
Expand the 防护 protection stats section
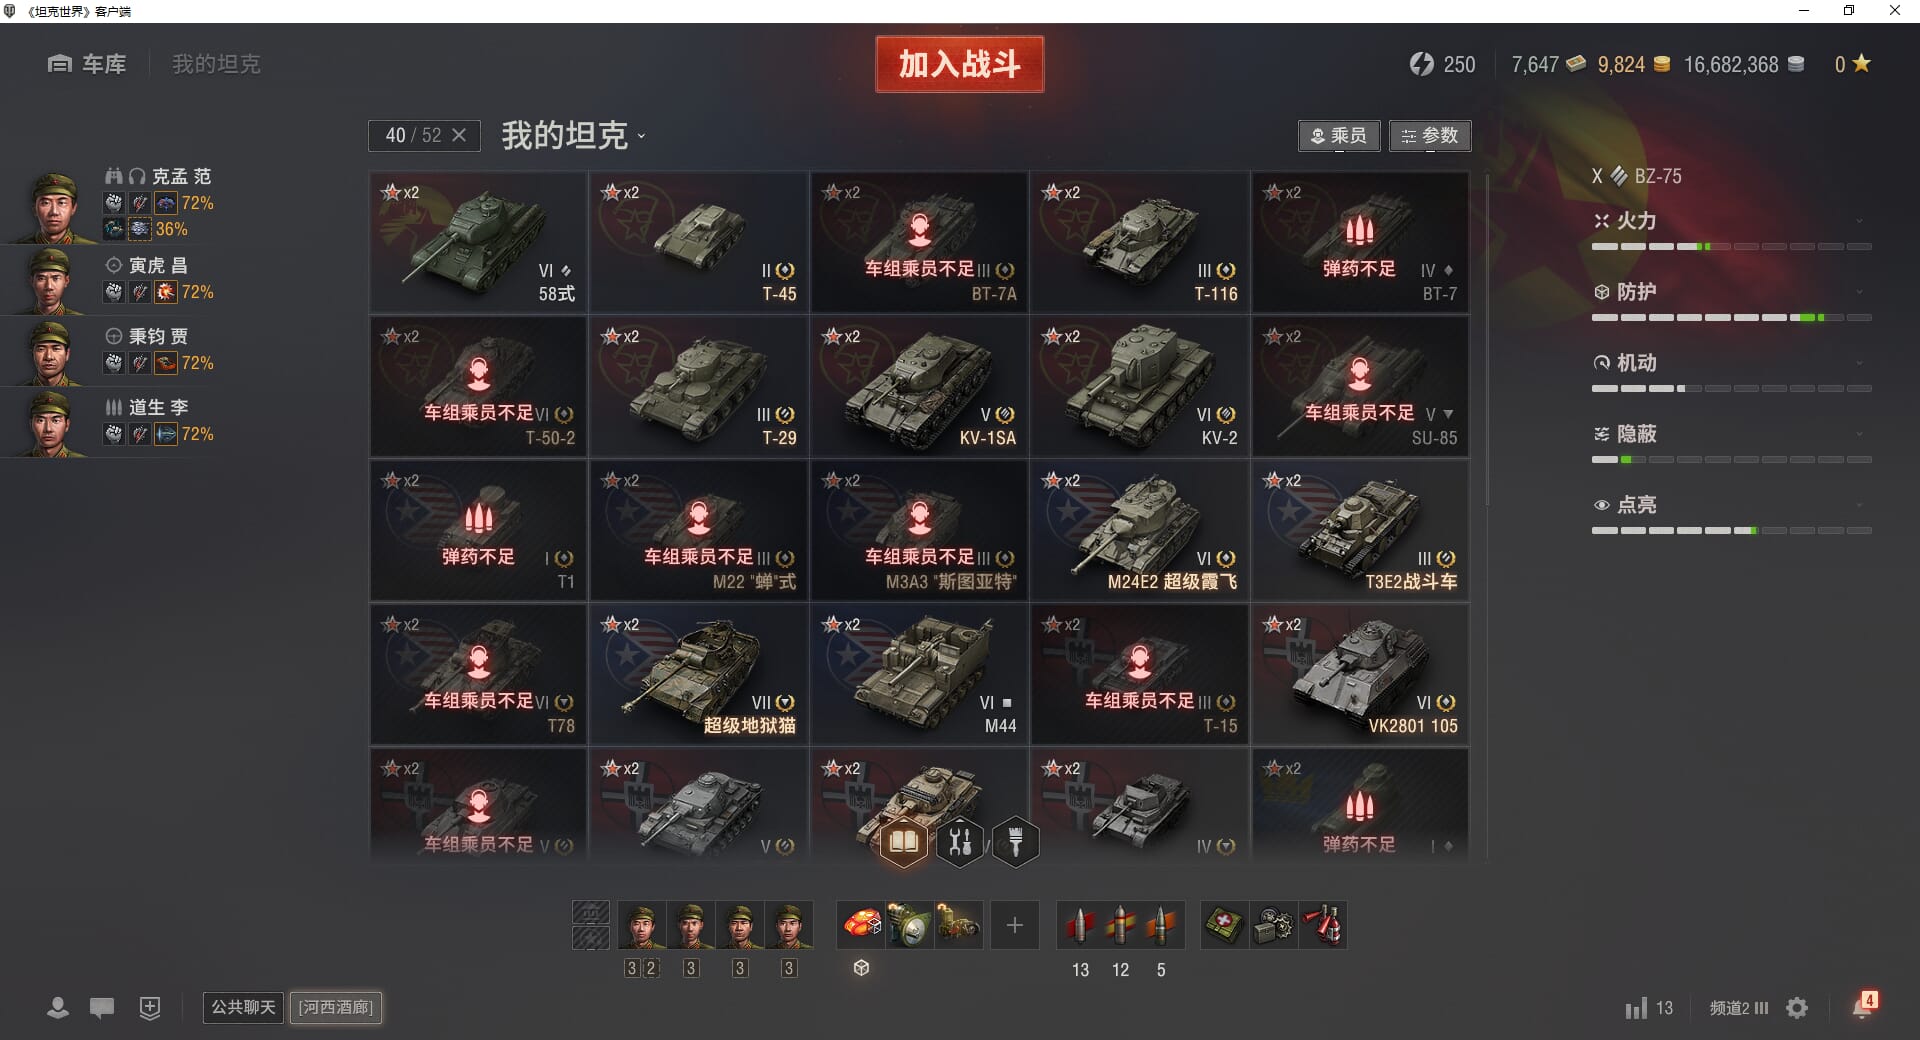click(x=1731, y=292)
